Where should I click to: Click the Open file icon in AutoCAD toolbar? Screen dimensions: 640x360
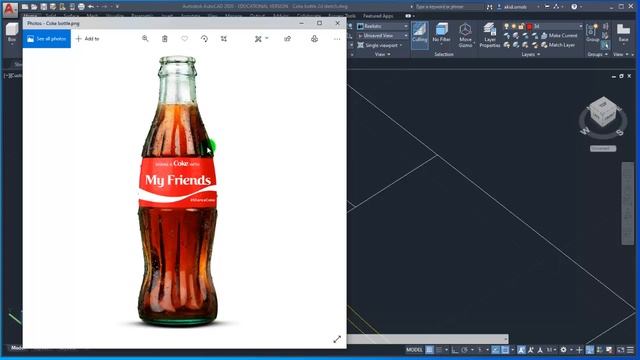click(x=34, y=7)
